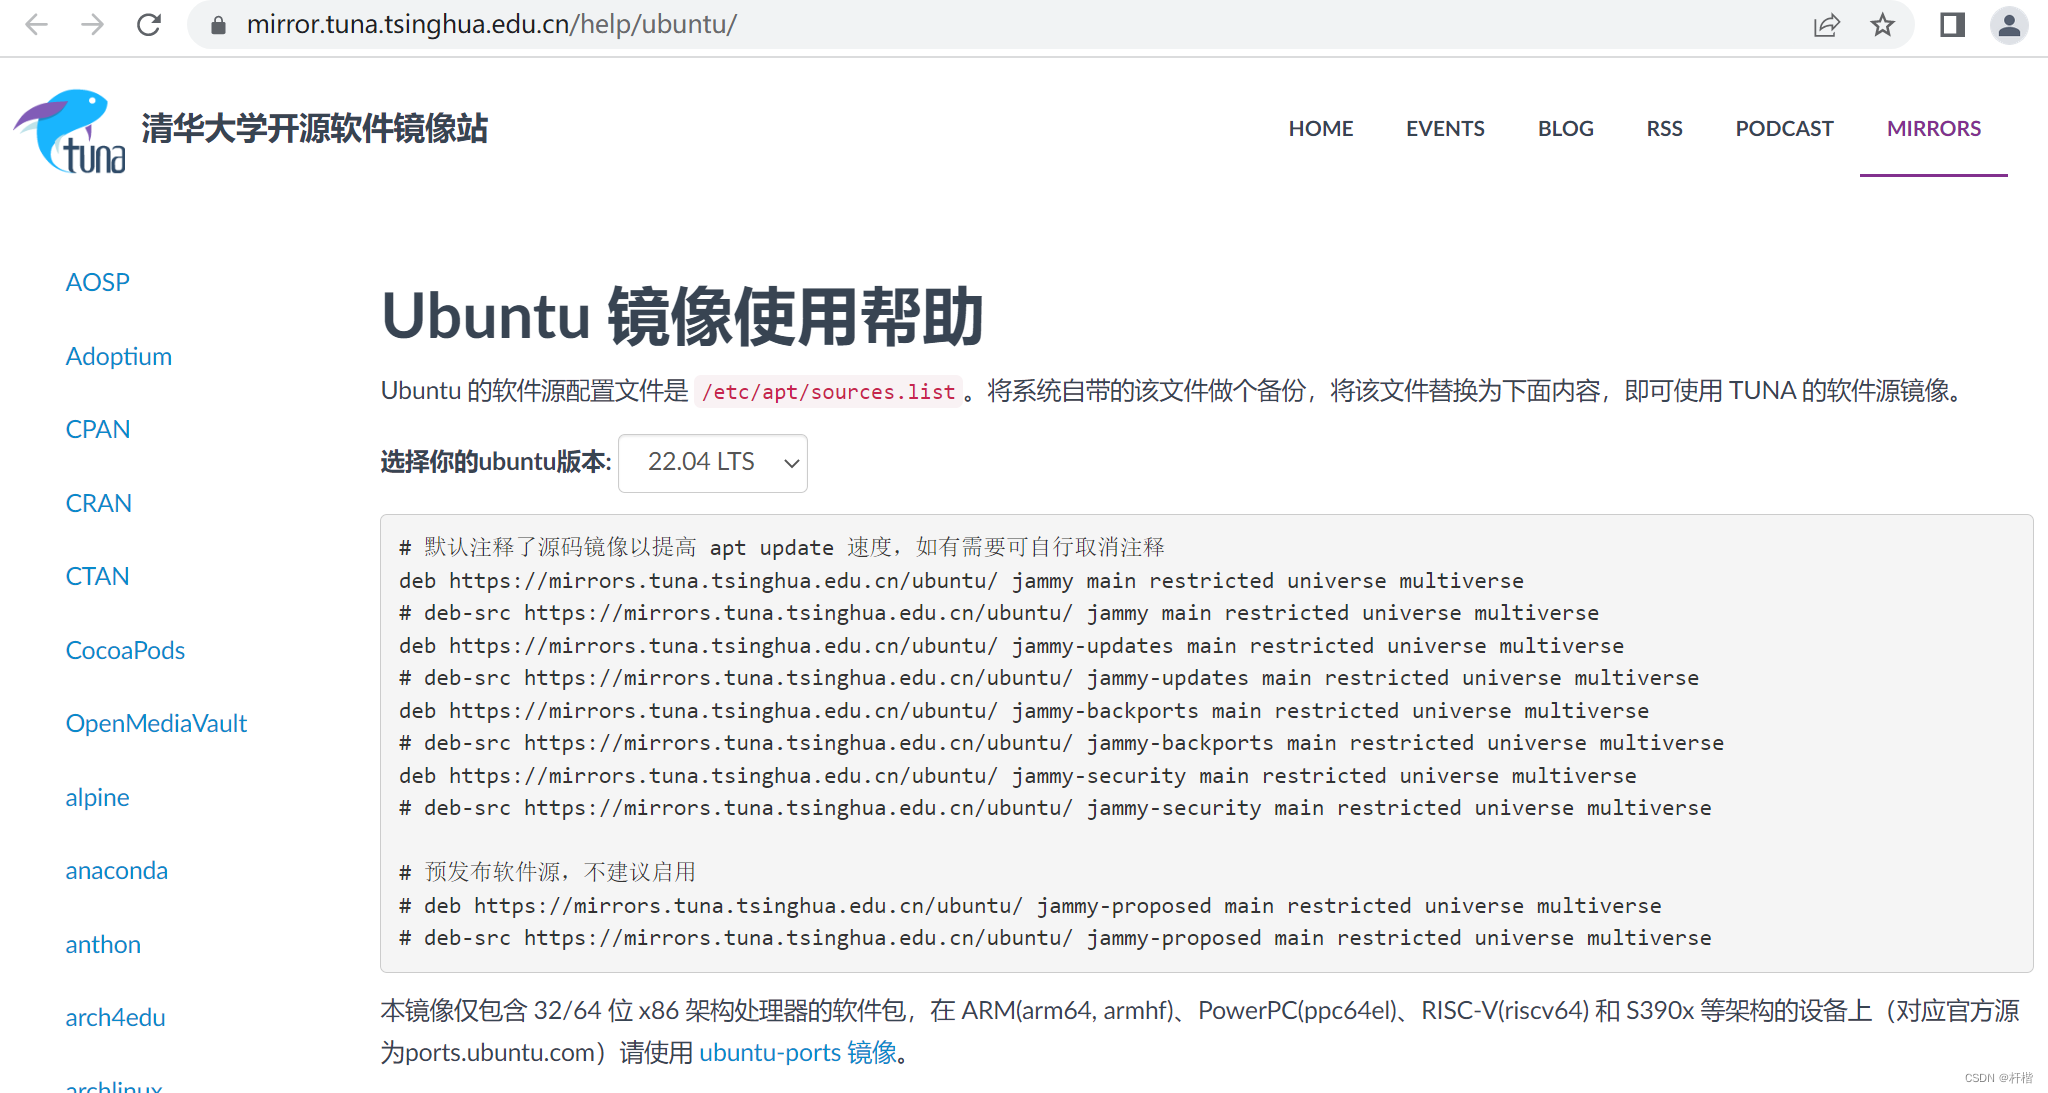Viewport: 2048px width, 1093px height.
Task: Open the arch4edu sidebar link
Action: click(x=115, y=1018)
